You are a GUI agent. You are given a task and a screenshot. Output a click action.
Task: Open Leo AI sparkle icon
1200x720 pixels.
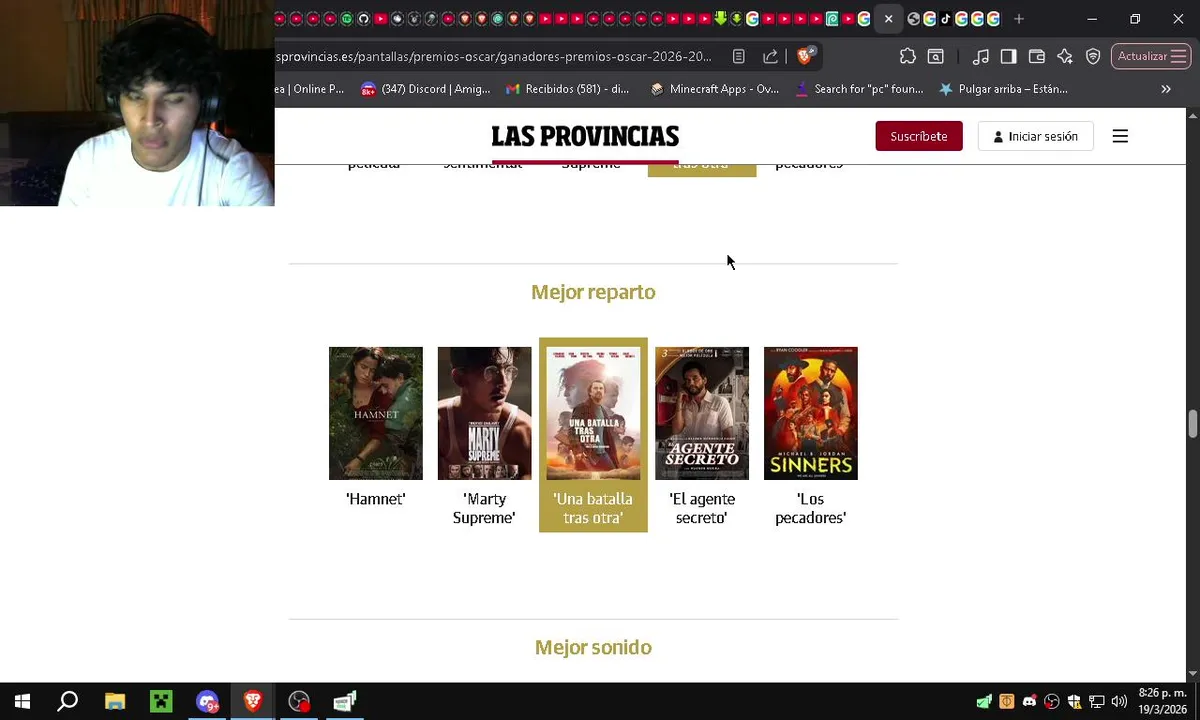click(x=1065, y=56)
